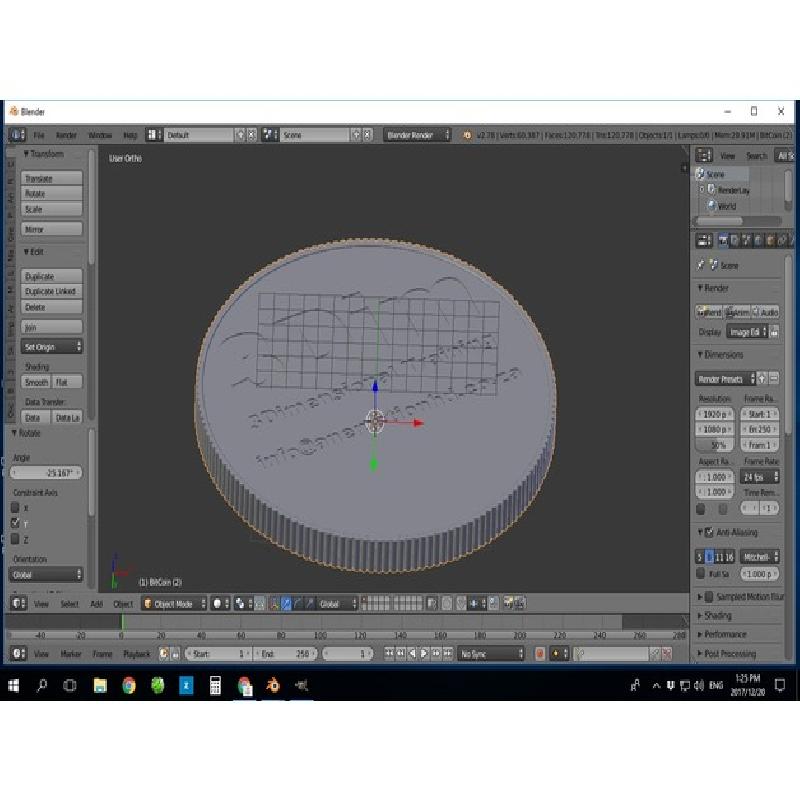Switch to the Object properties tab icon
The height and width of the screenshot is (800, 800).
(770, 240)
